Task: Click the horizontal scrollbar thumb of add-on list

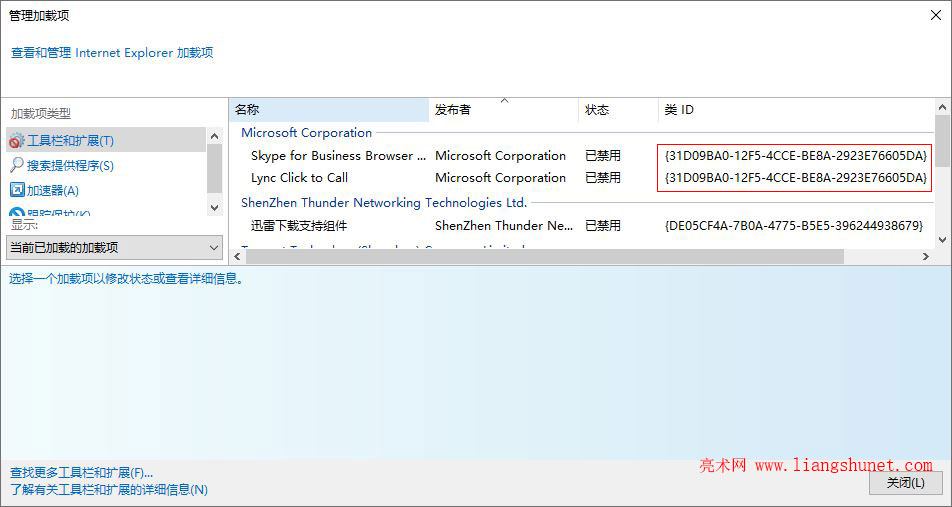Action: [545, 257]
